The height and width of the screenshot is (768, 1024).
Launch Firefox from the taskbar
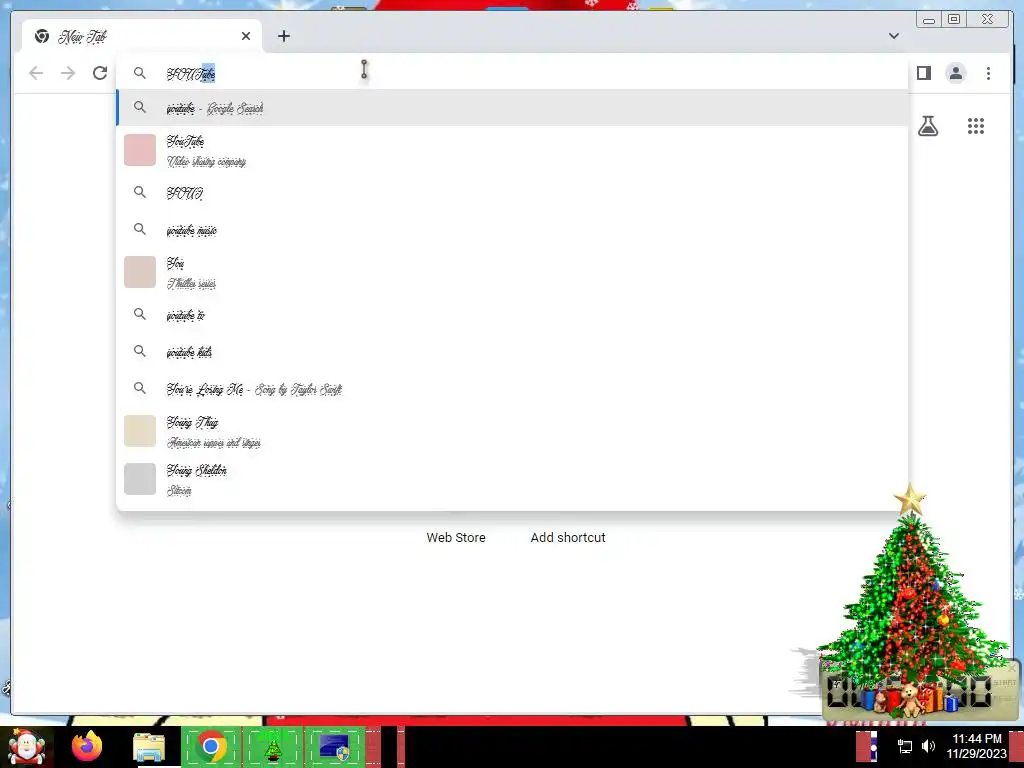[x=87, y=747]
